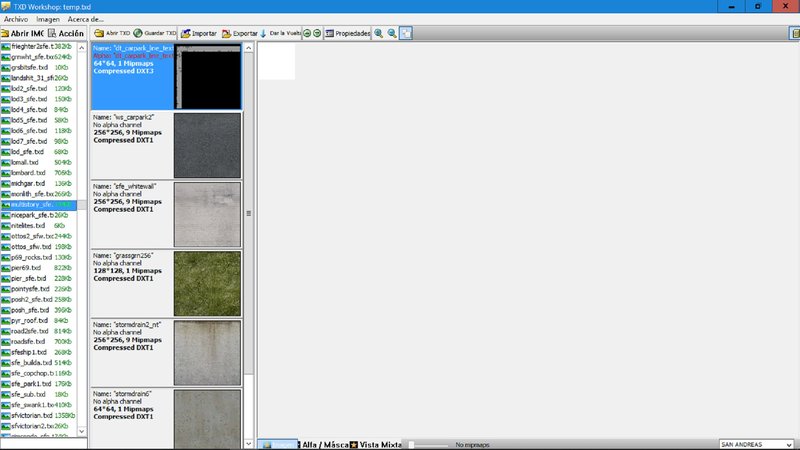Select p69_rocks.txd file

click(39, 257)
